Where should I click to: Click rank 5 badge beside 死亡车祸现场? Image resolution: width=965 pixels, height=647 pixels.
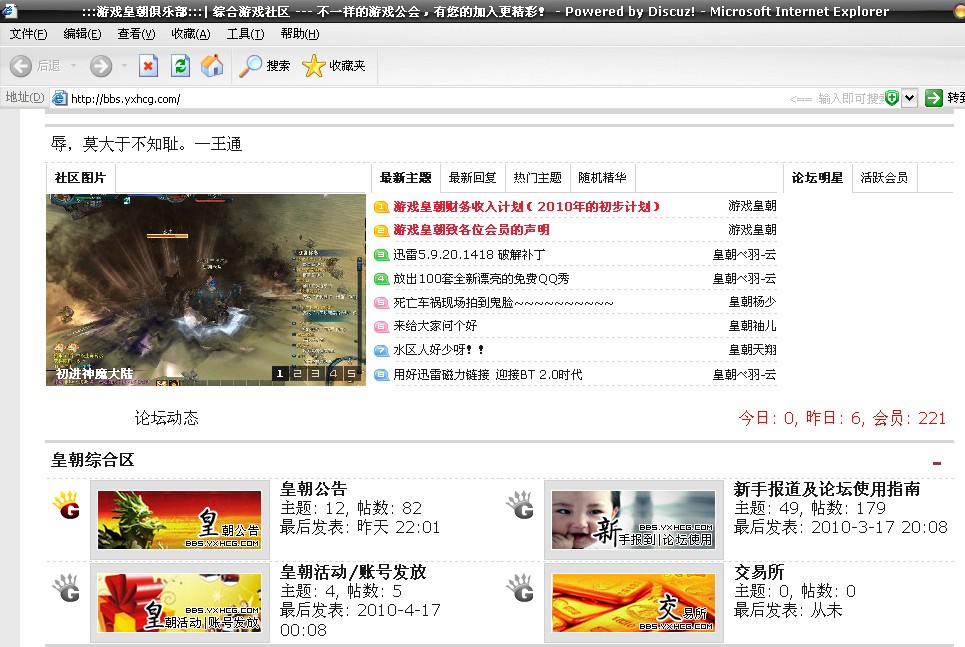[381, 303]
